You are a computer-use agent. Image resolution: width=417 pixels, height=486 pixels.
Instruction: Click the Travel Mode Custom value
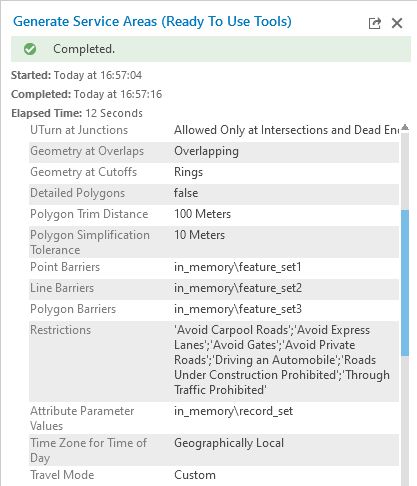click(x=195, y=475)
